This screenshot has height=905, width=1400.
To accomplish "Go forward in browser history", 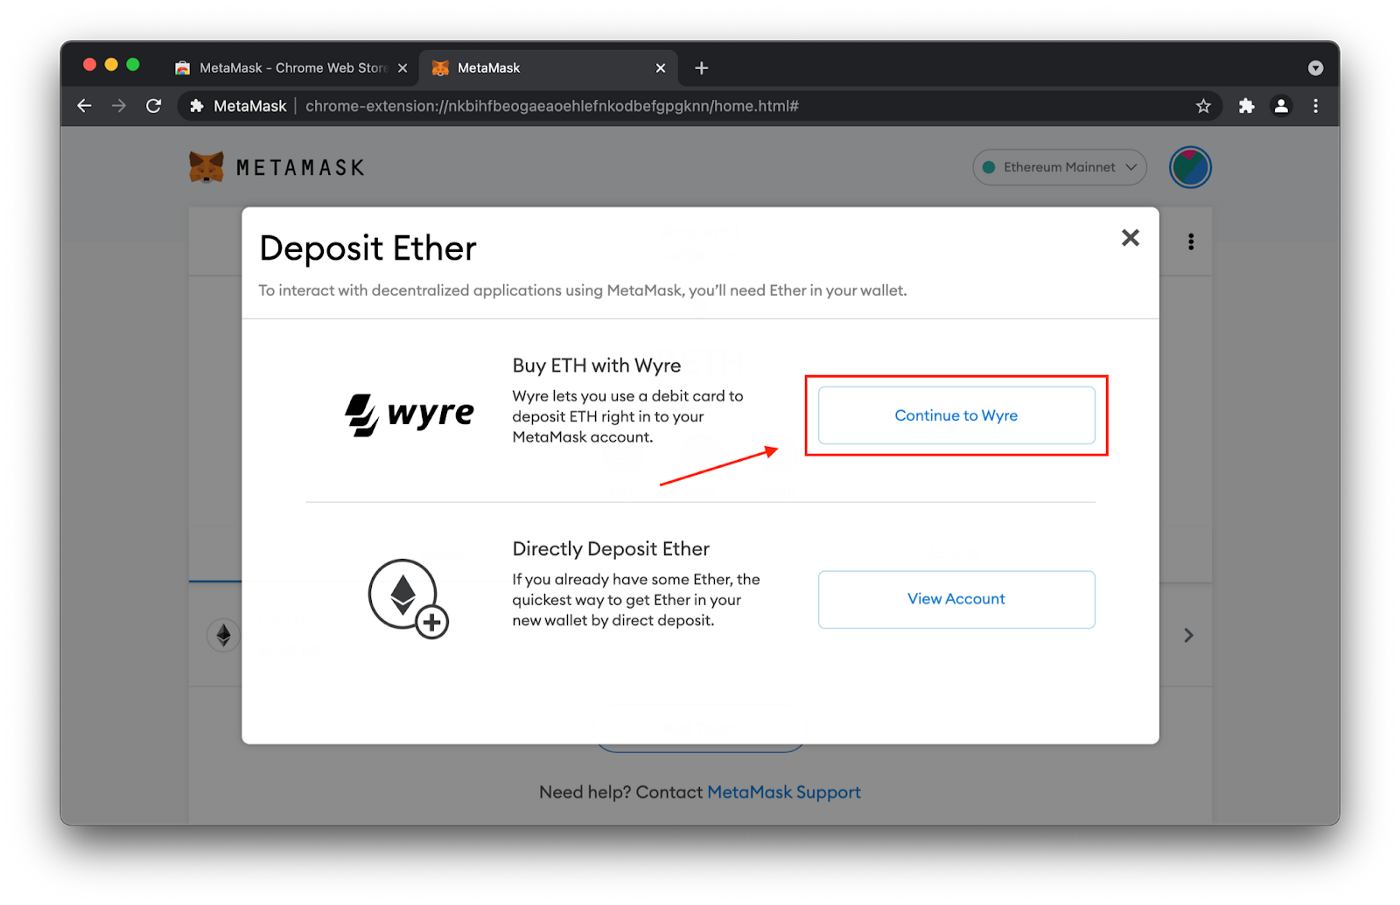I will 119,106.
